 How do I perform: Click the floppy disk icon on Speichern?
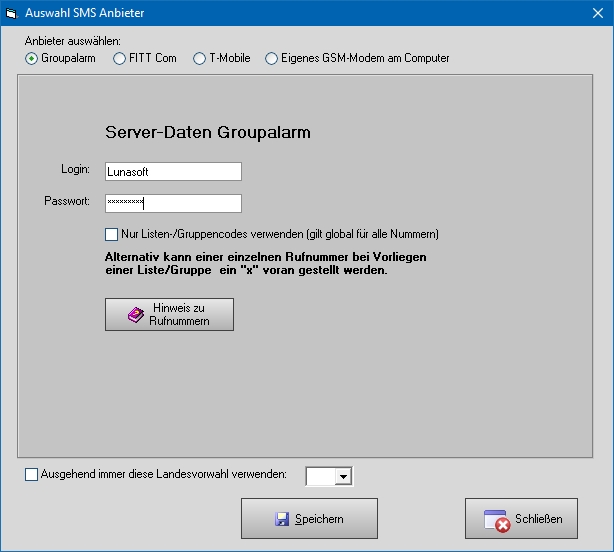point(282,519)
